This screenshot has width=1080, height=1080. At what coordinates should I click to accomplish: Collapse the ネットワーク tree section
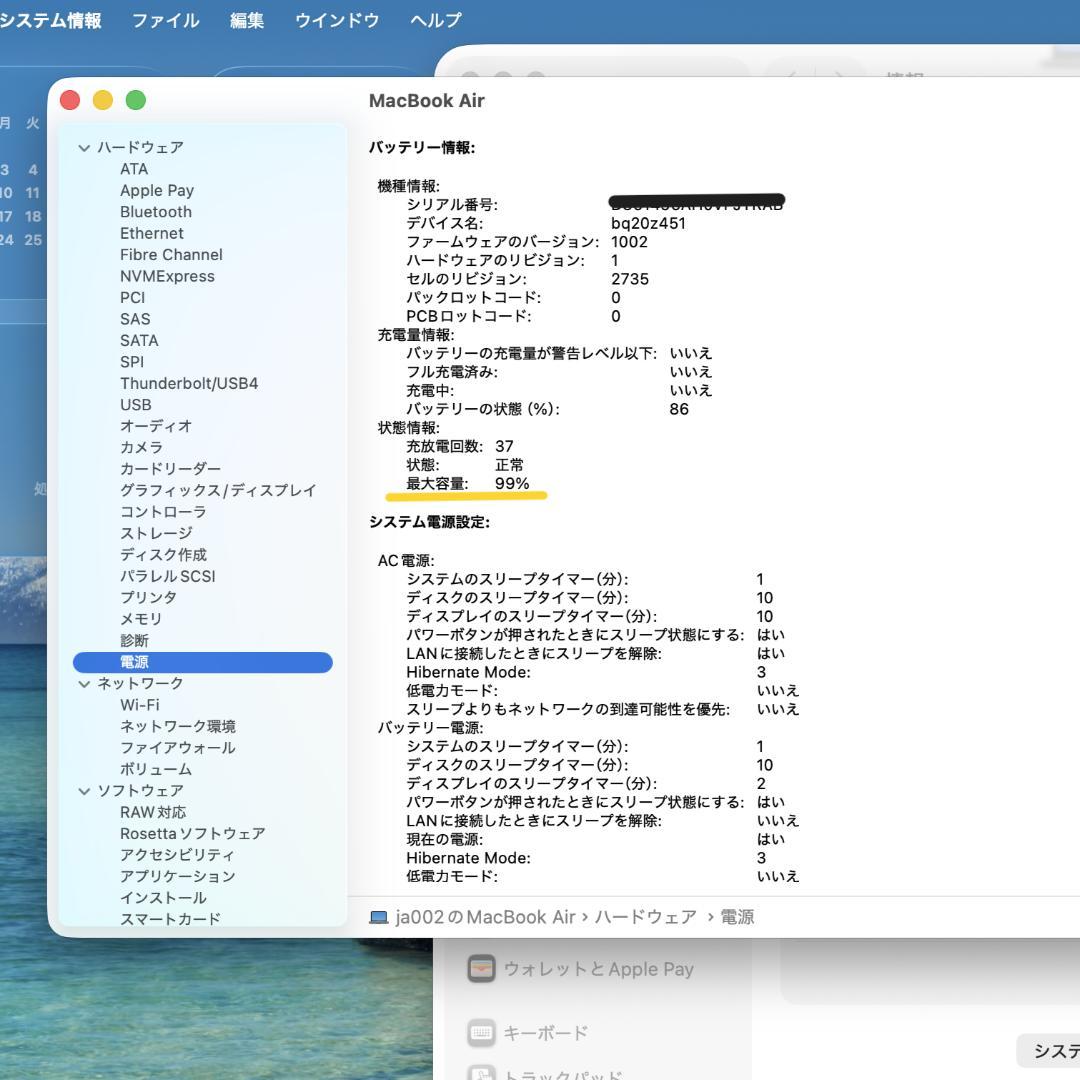pyautogui.click(x=84, y=684)
